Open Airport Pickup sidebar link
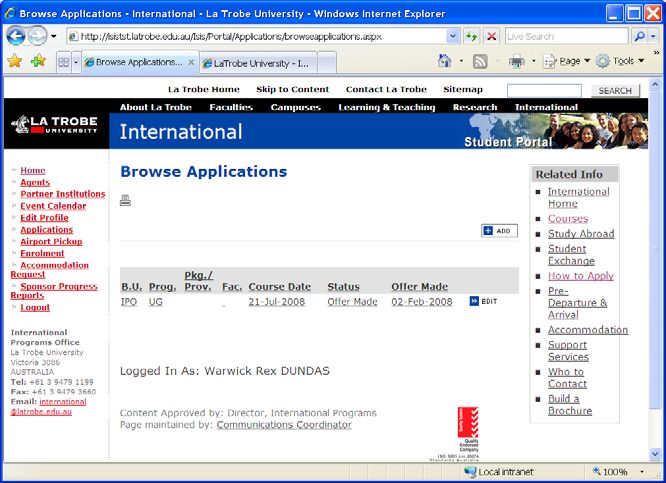Viewport: 666px width, 483px height. pyautogui.click(x=51, y=241)
